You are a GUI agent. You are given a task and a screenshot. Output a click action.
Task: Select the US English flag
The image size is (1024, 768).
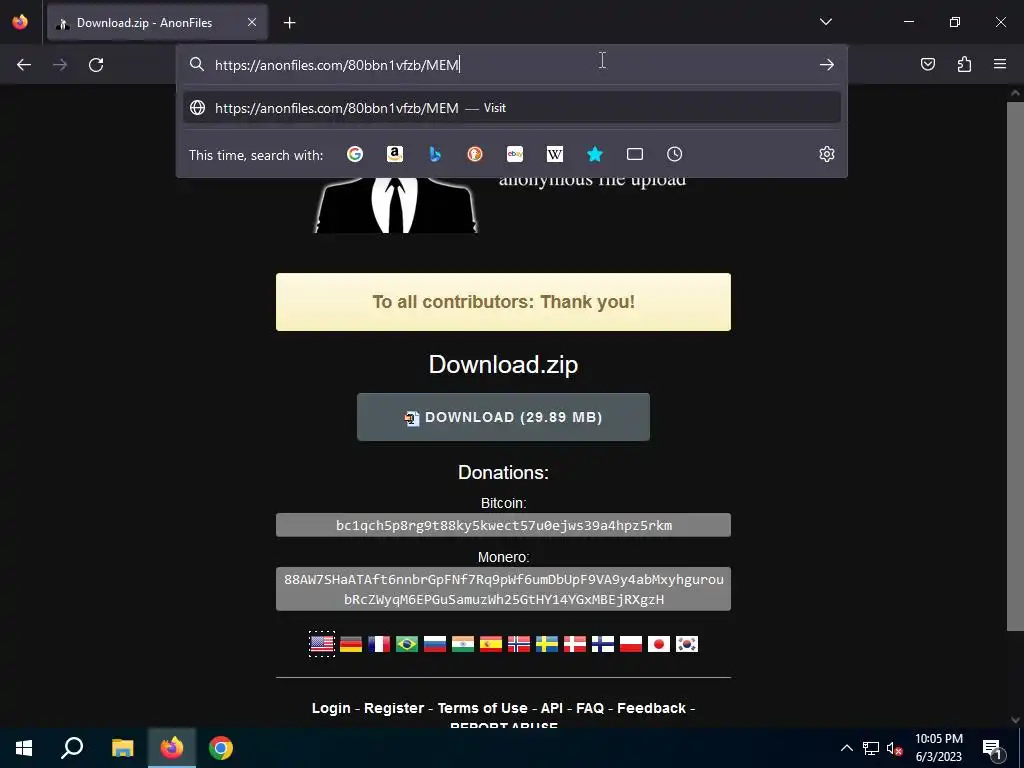click(322, 645)
